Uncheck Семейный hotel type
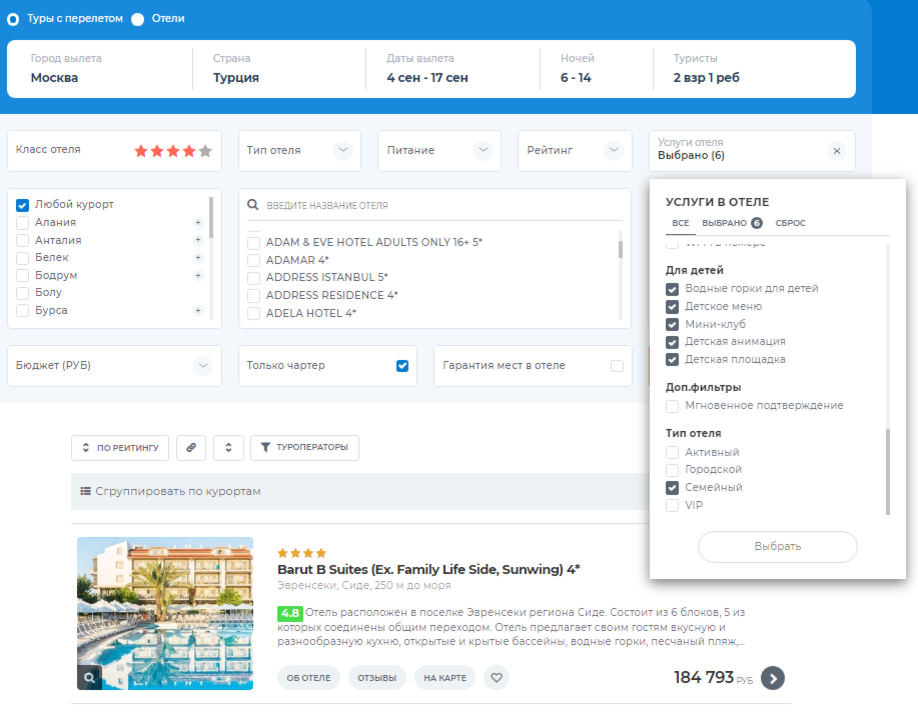The width and height of the screenshot is (918, 713). click(672, 488)
